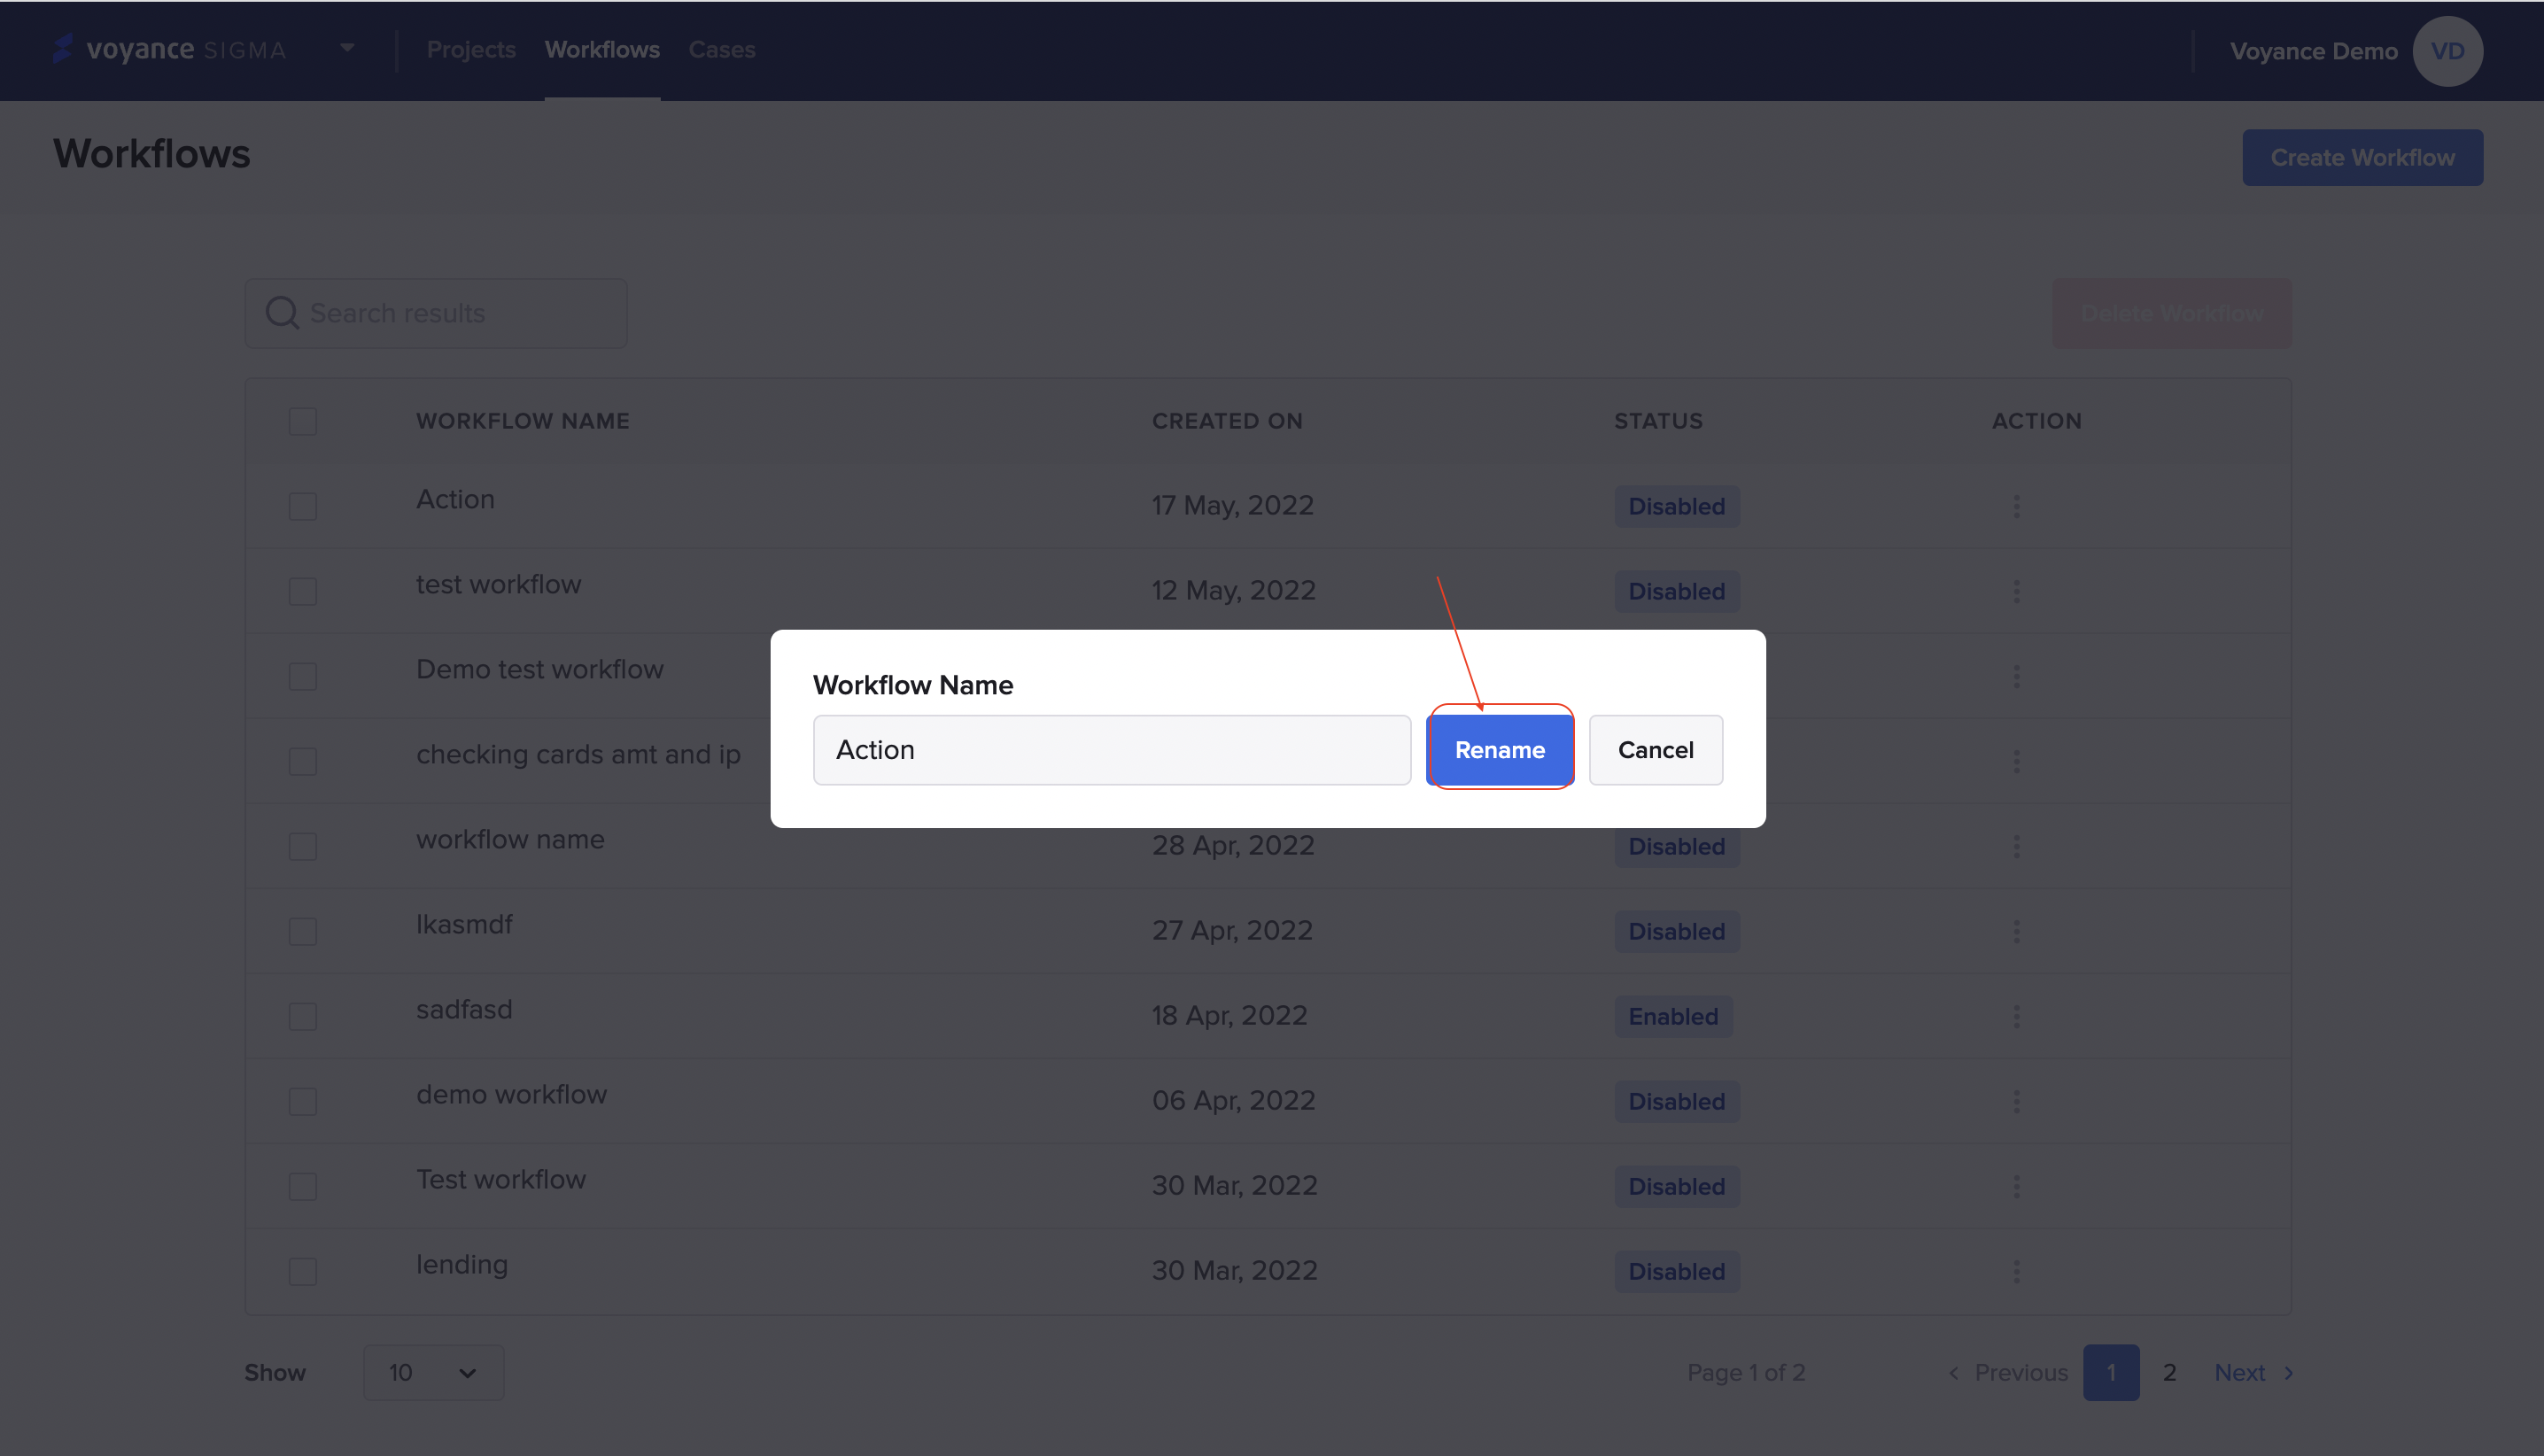This screenshot has width=2544, height=1456.
Task: Toggle the select-all header checkbox
Action: pyautogui.click(x=302, y=421)
